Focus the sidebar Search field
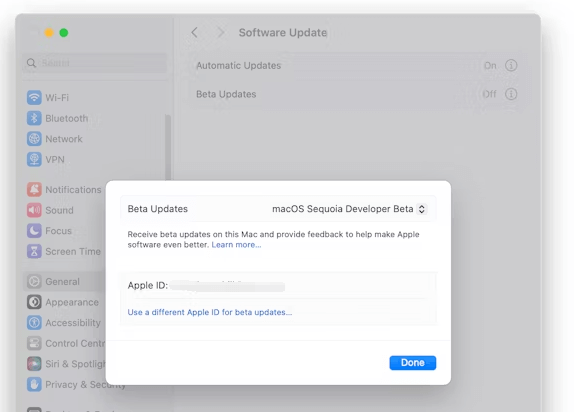Viewport: 574px width, 412px height. [x=94, y=63]
